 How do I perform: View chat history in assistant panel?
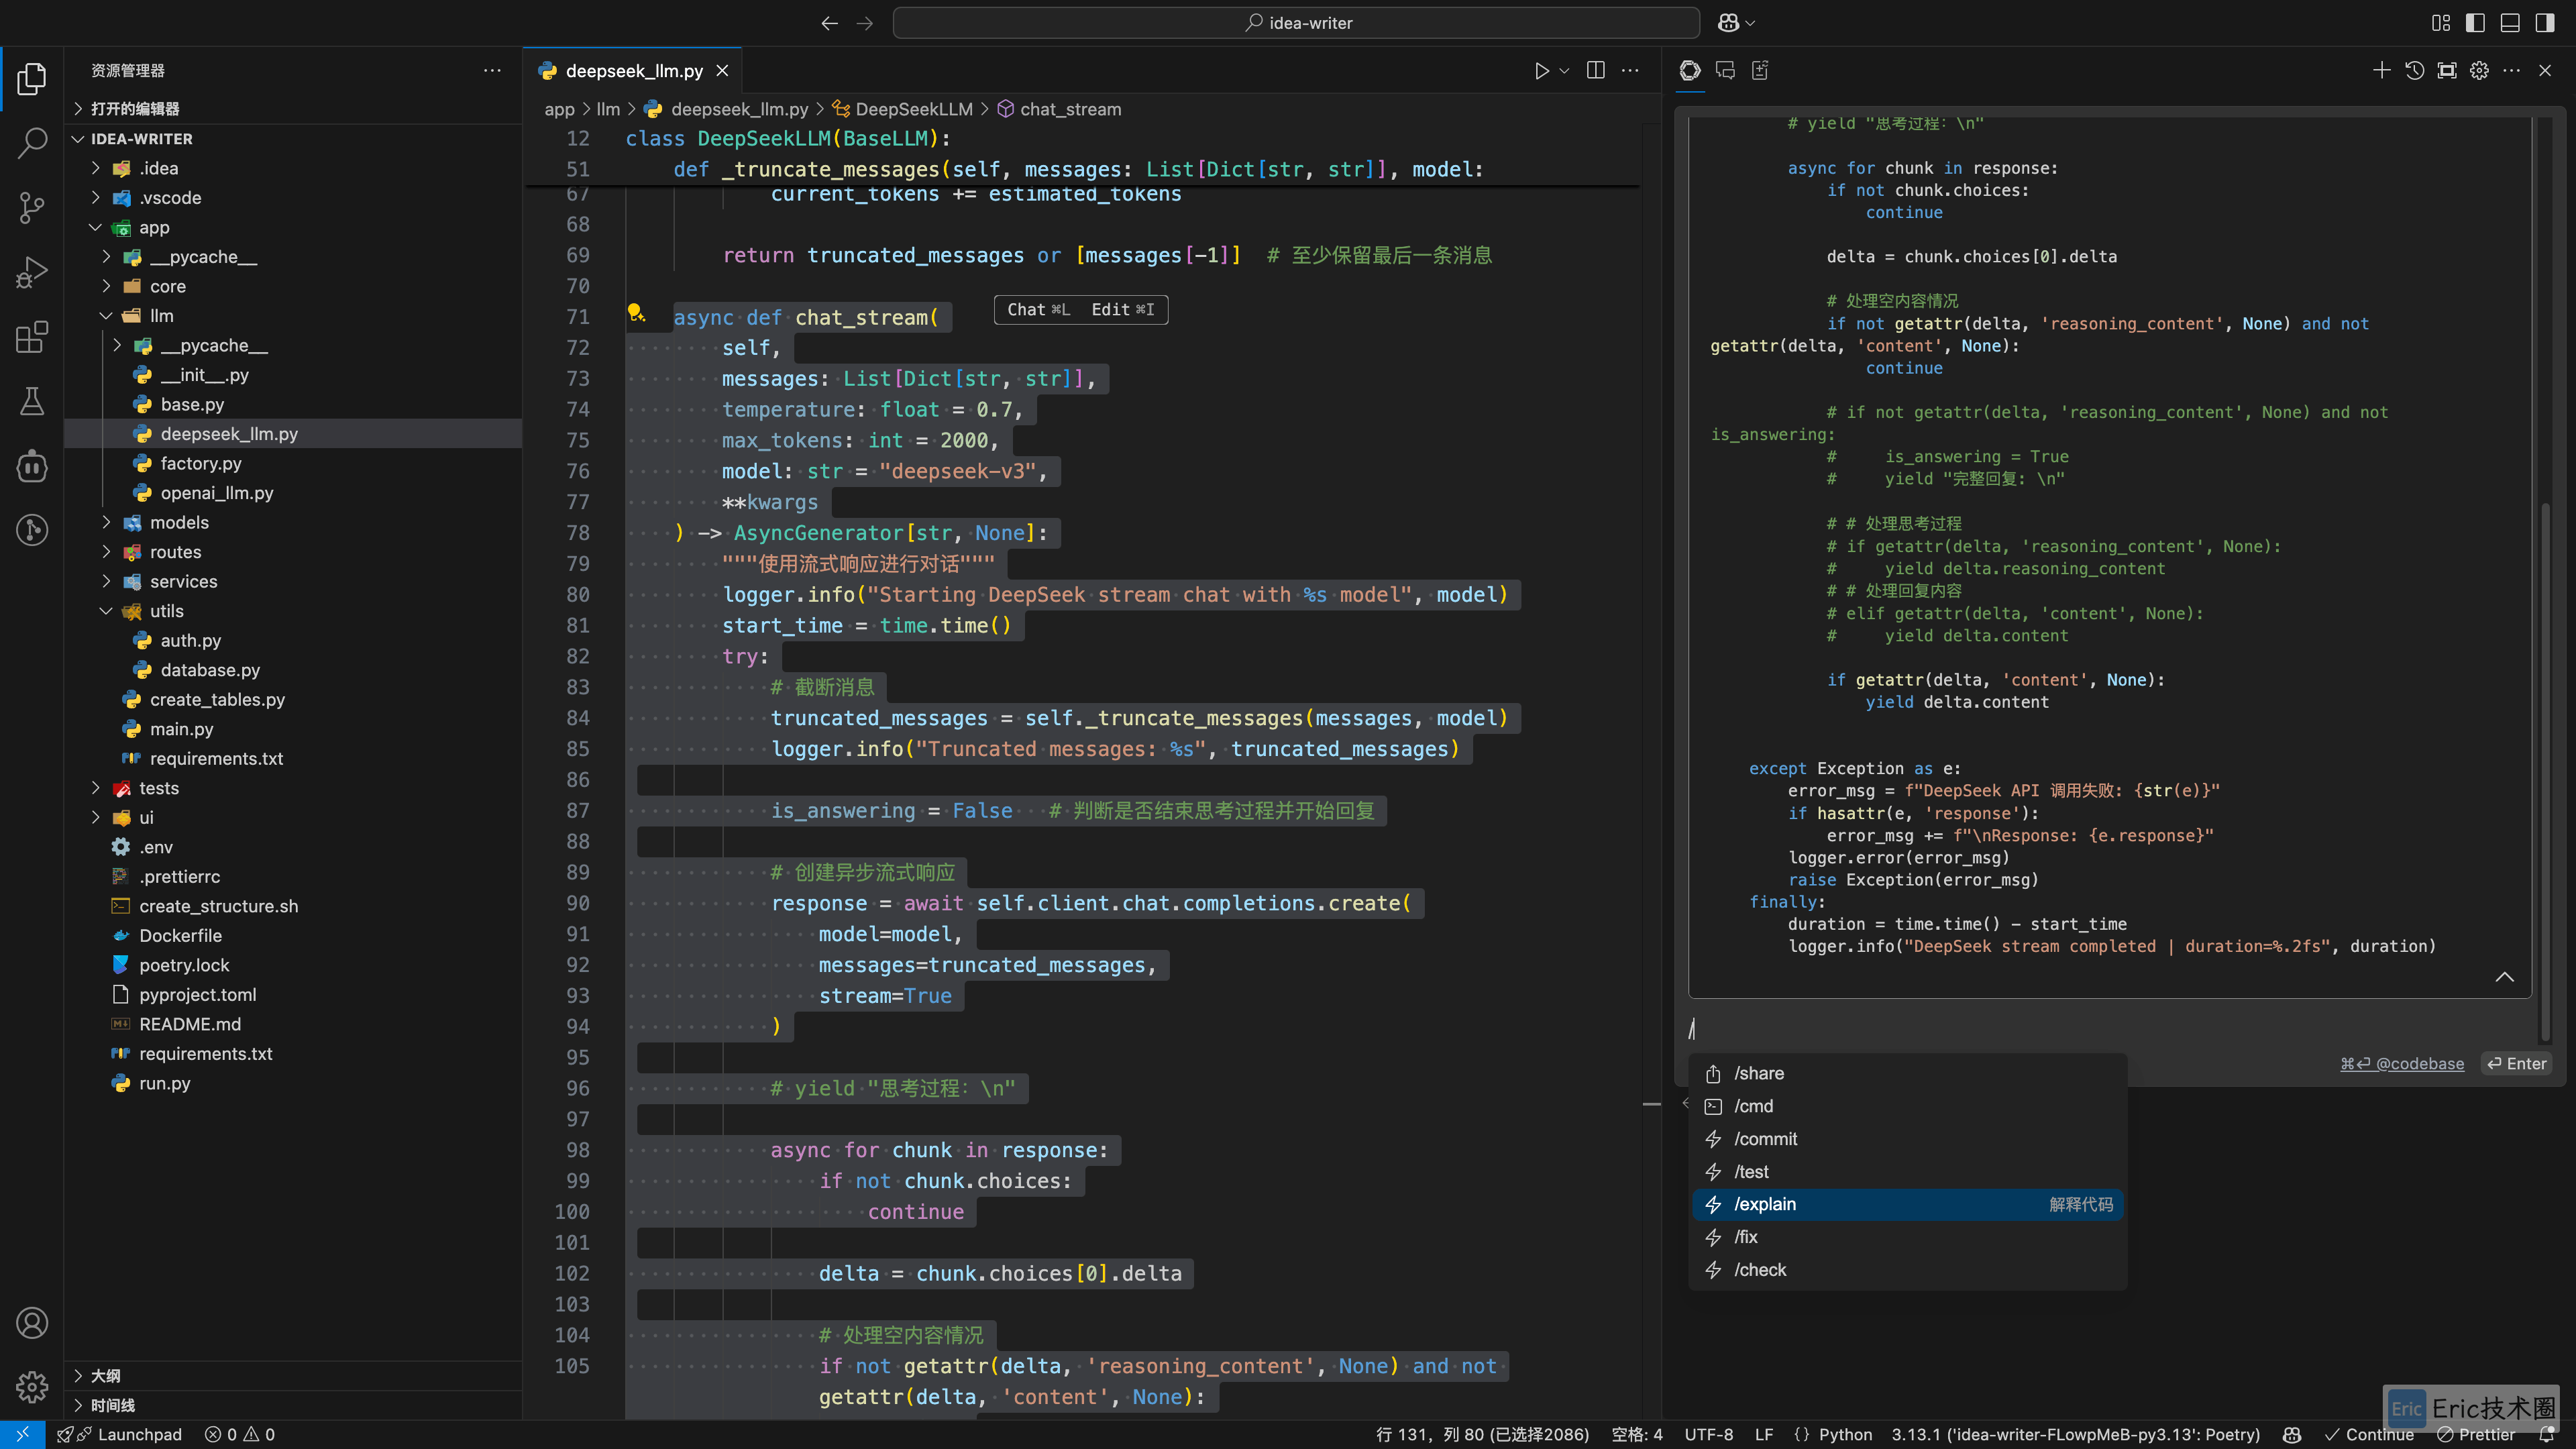pyautogui.click(x=2414, y=70)
